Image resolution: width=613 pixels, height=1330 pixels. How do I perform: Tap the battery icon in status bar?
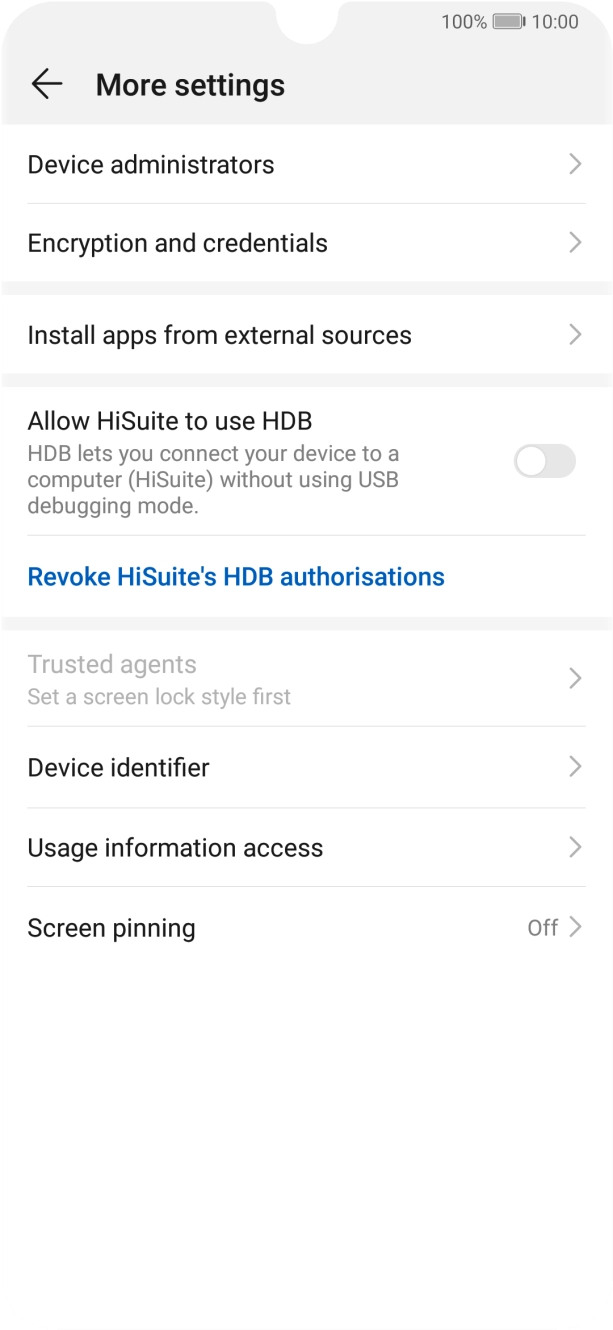pos(509,22)
